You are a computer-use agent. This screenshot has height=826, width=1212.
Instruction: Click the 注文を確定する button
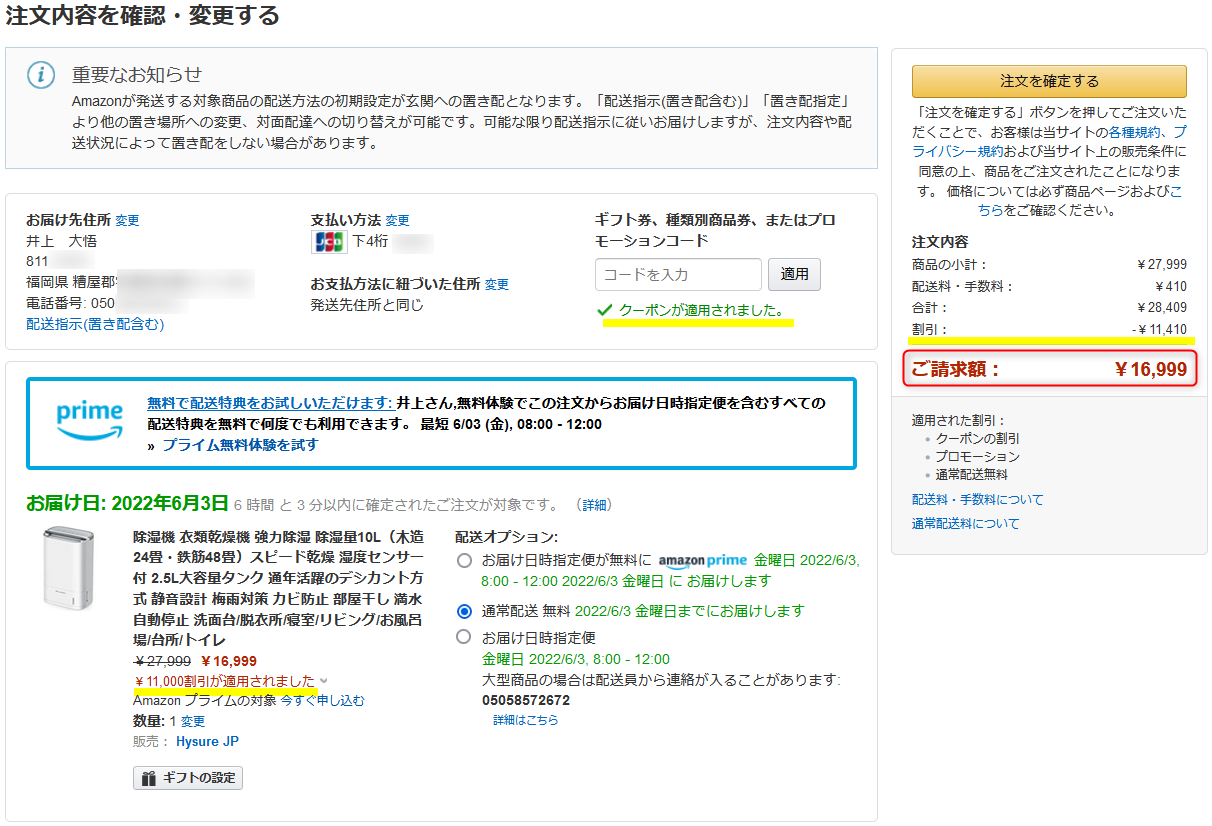click(x=1049, y=81)
